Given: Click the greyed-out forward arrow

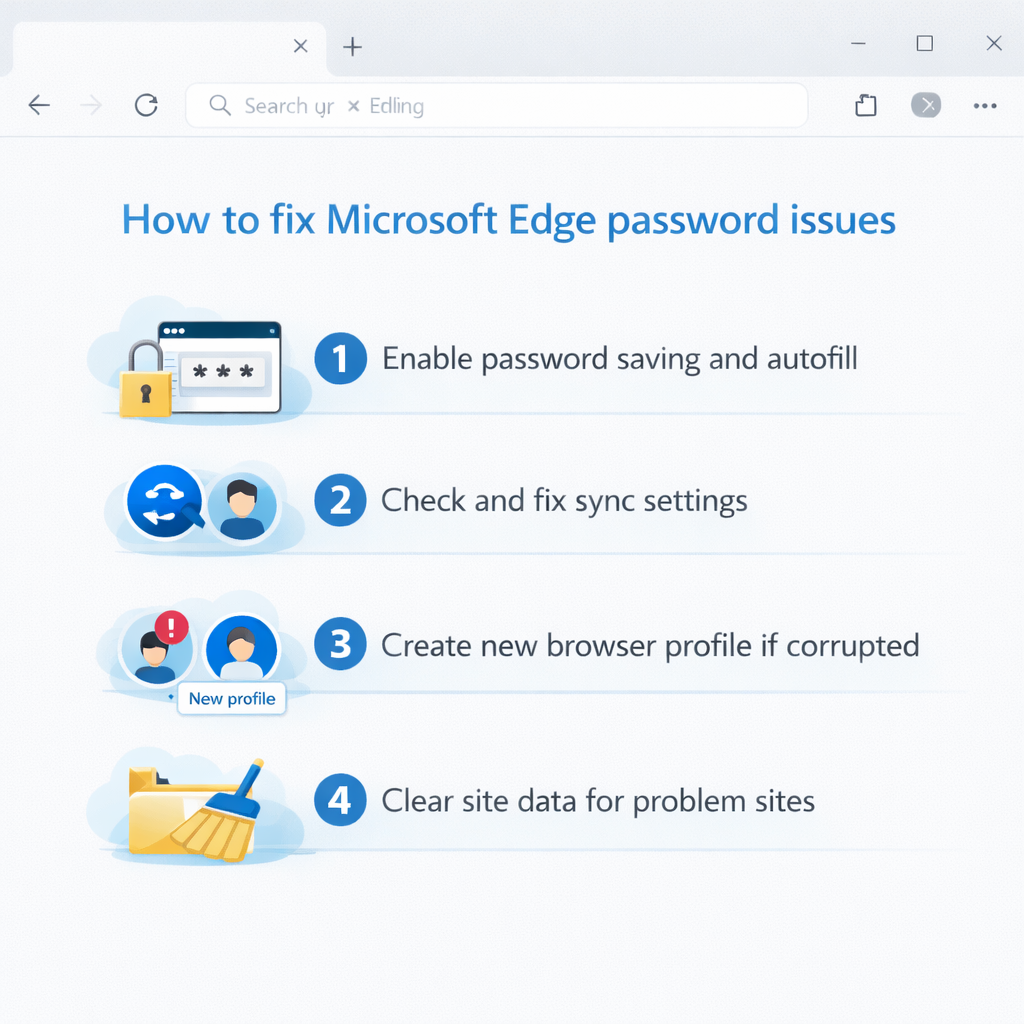Looking at the screenshot, I should point(91,105).
